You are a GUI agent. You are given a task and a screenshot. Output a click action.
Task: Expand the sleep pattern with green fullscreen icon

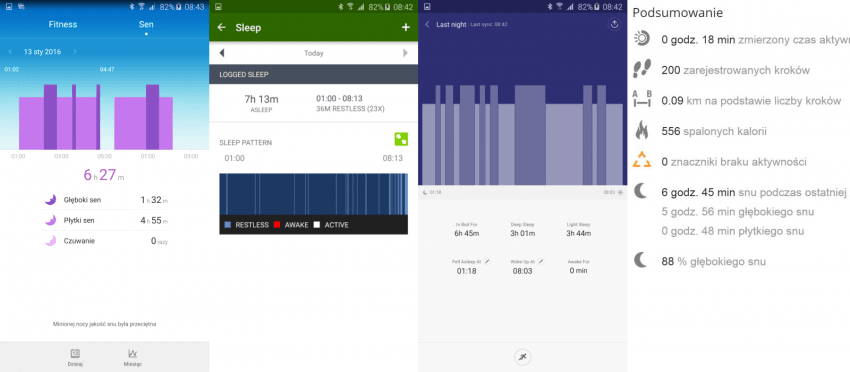pos(401,139)
